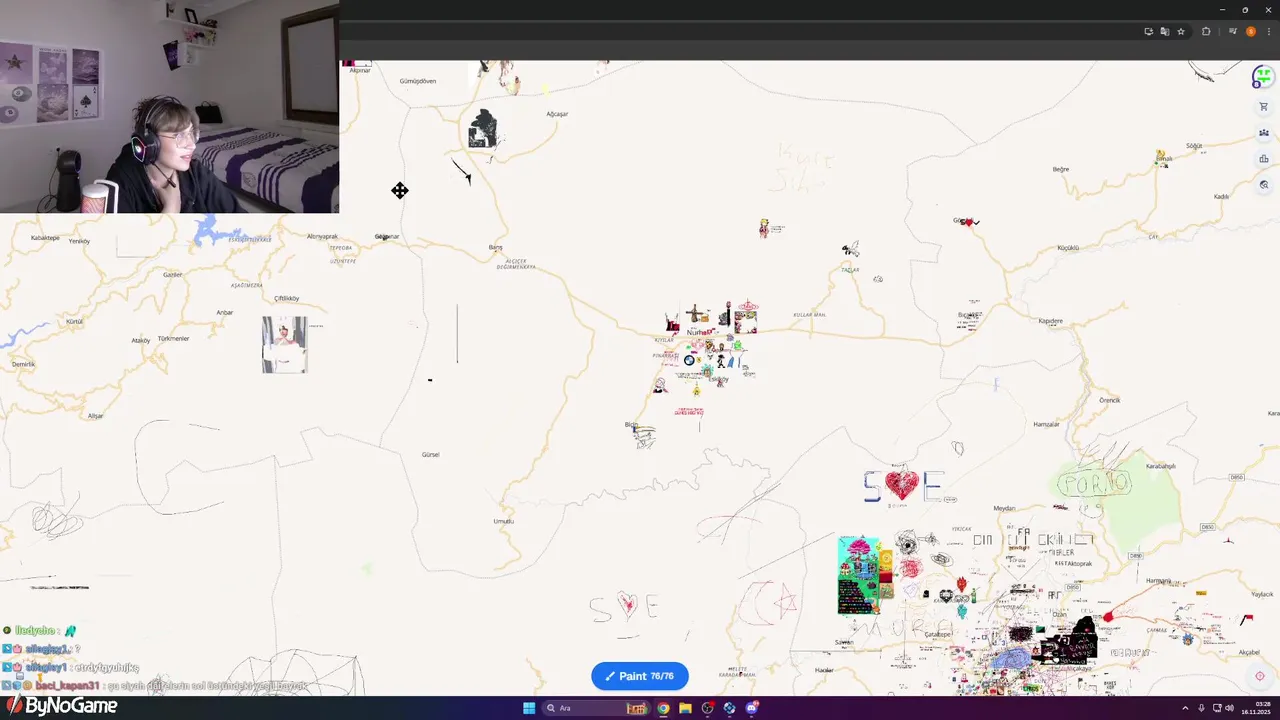Click the Beğre map label
This screenshot has width=1280, height=720.
tap(1061, 169)
